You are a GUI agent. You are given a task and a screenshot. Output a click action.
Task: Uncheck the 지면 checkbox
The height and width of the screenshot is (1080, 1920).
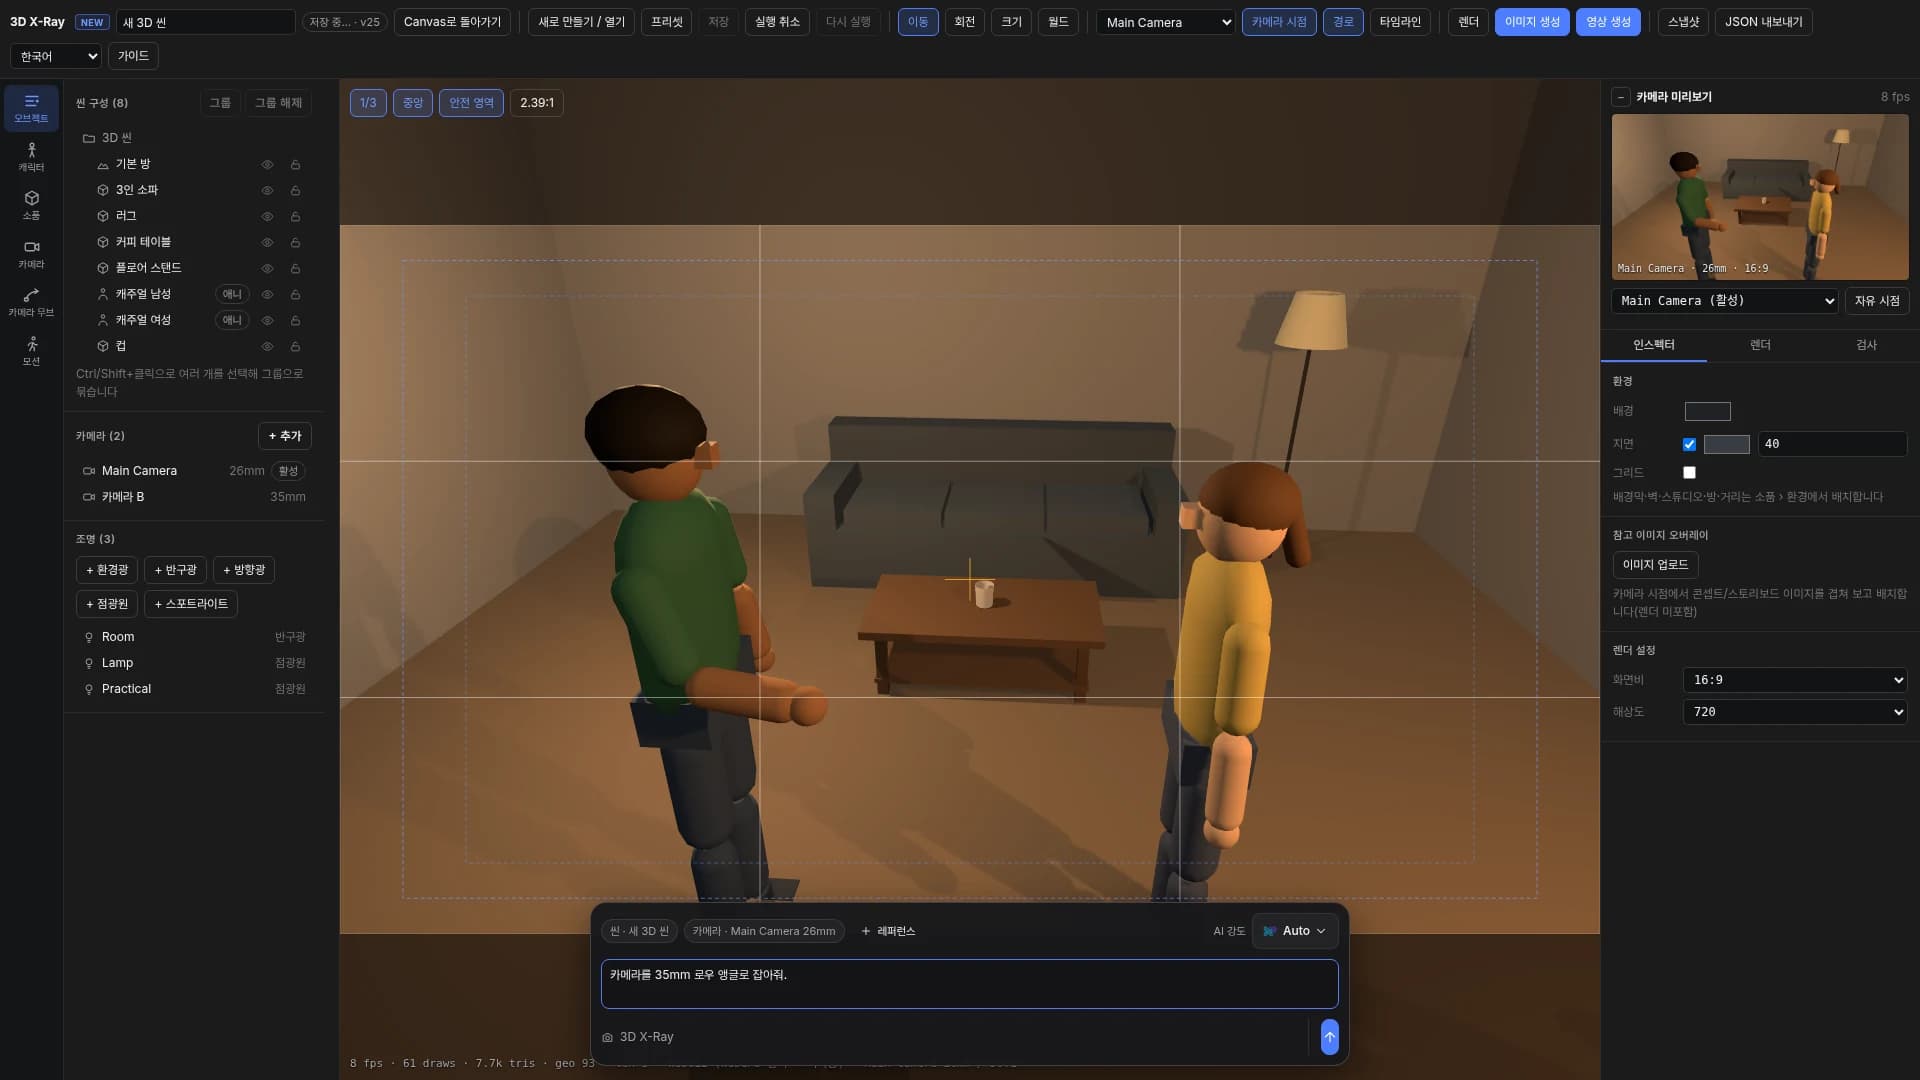tap(1689, 444)
